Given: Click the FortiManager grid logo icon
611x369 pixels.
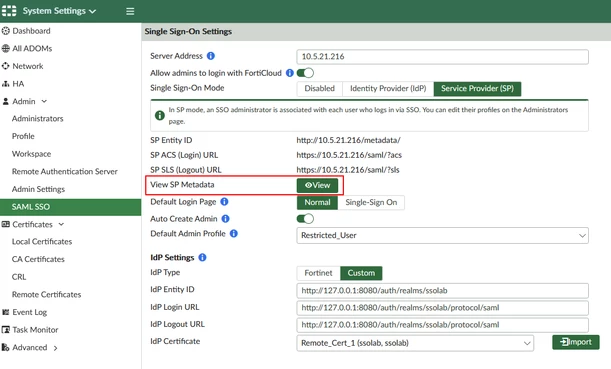Looking at the screenshot, I should [x=9, y=11].
